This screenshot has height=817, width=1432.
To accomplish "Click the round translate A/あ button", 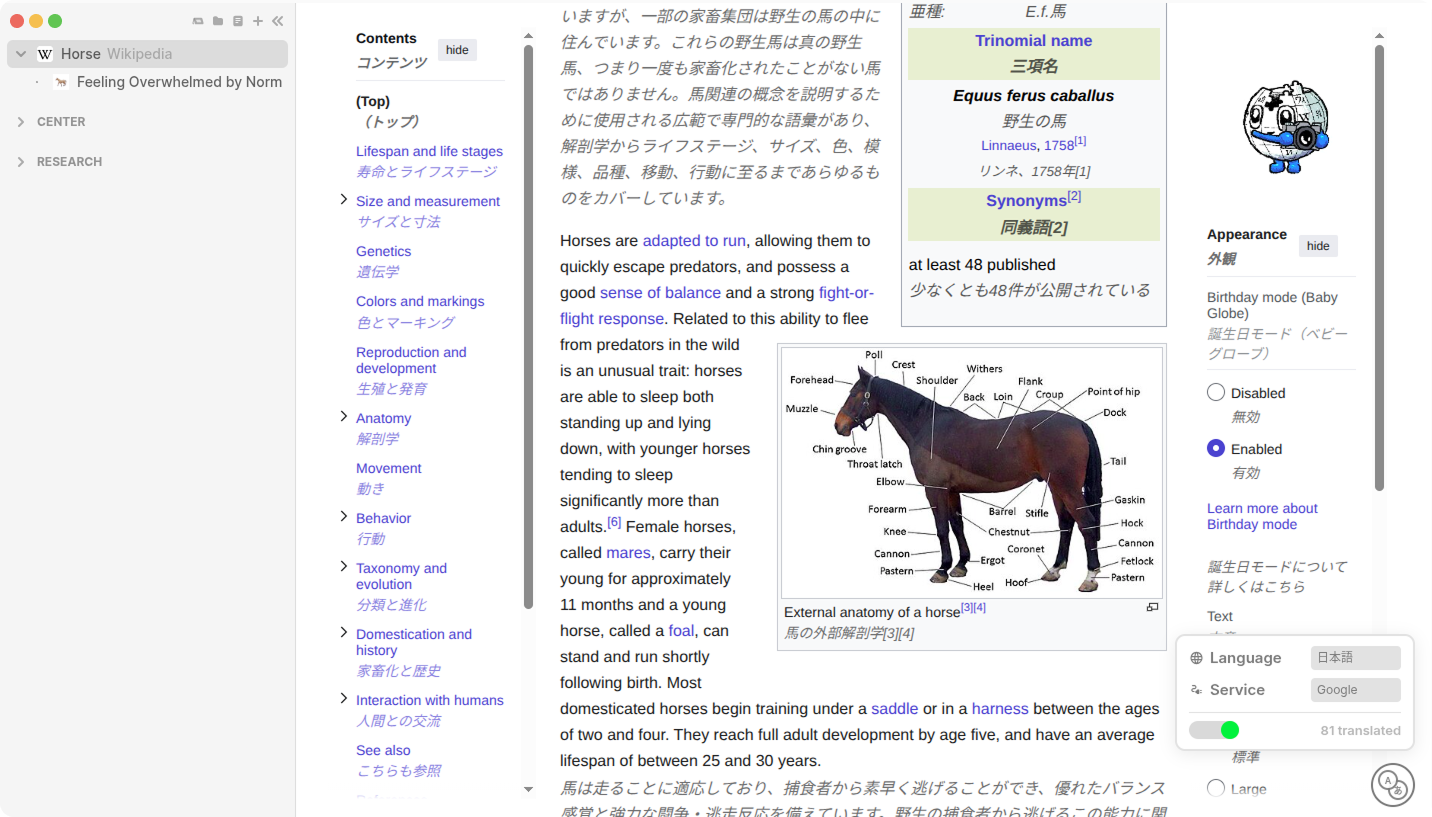I will click(1392, 784).
